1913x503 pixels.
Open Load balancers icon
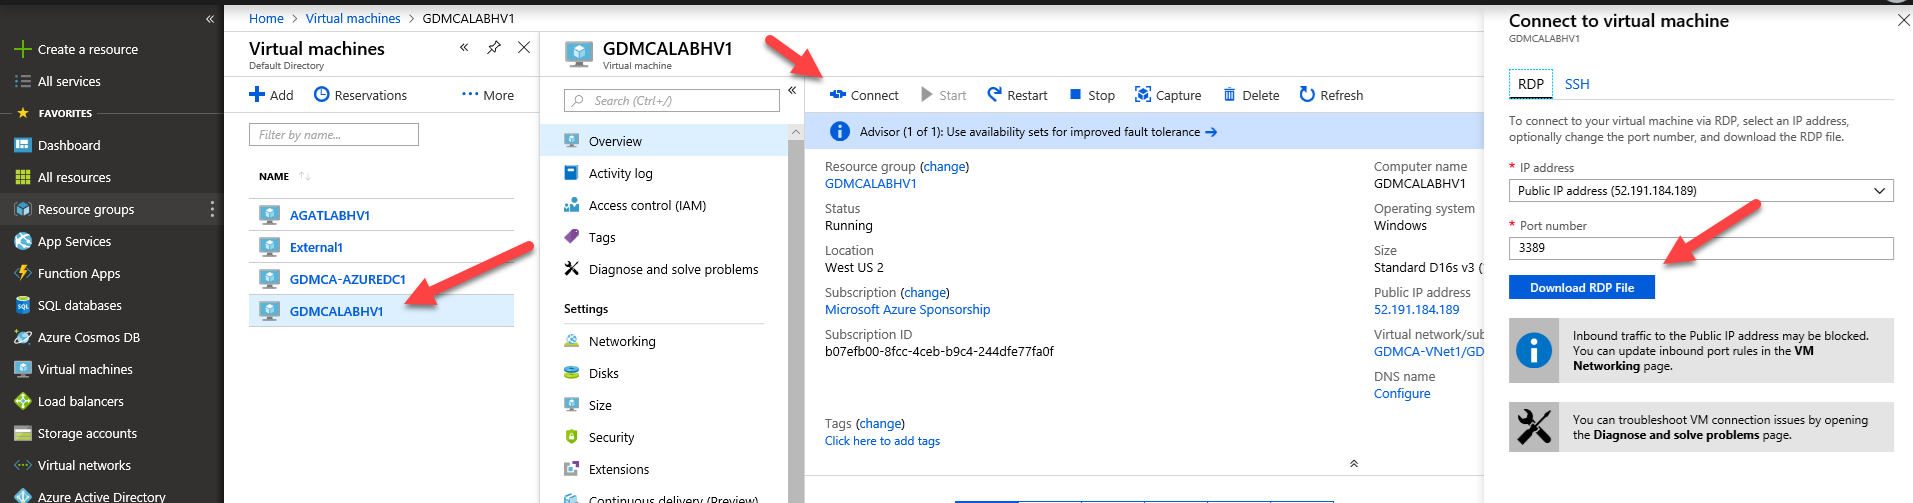(22, 401)
